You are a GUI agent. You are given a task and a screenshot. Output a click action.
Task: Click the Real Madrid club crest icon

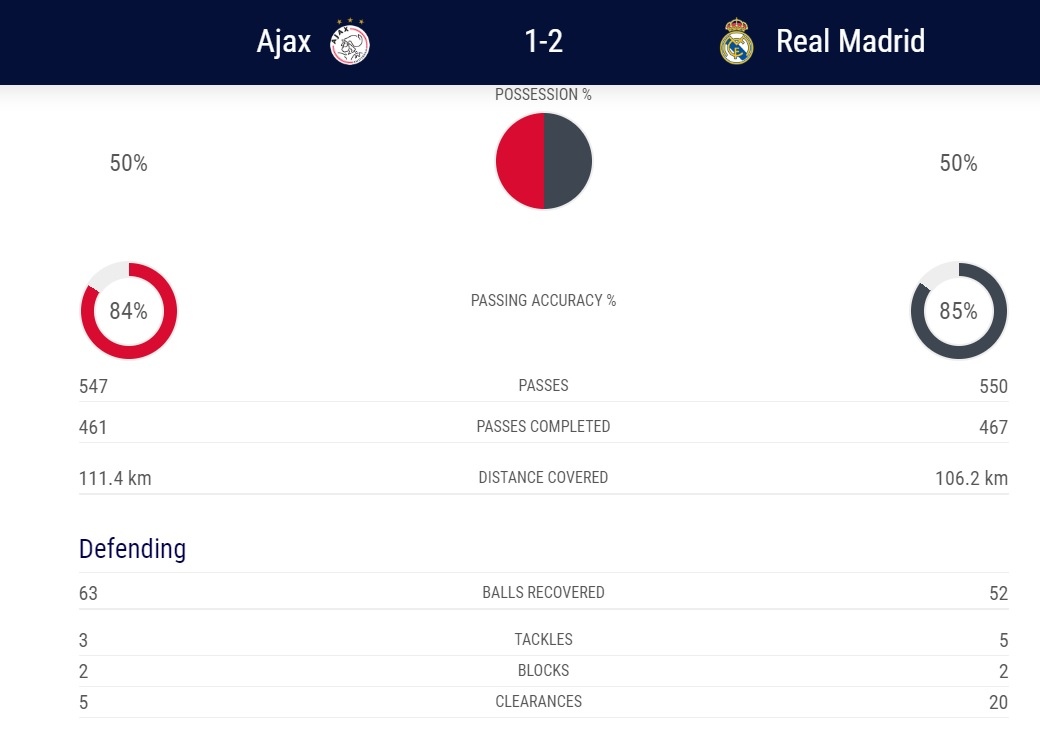pos(736,41)
